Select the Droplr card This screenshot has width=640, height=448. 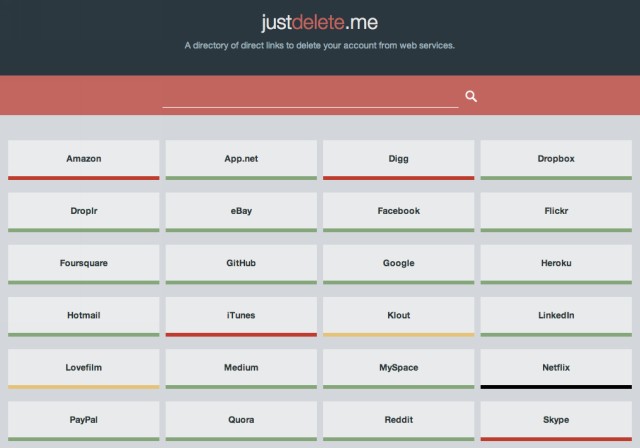(84, 212)
